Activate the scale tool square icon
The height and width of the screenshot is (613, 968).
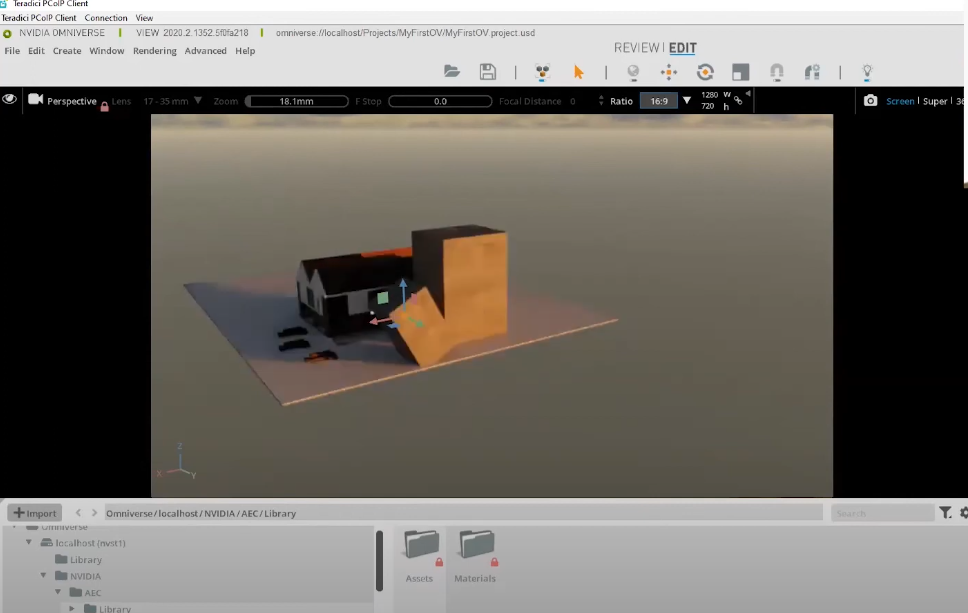point(741,72)
